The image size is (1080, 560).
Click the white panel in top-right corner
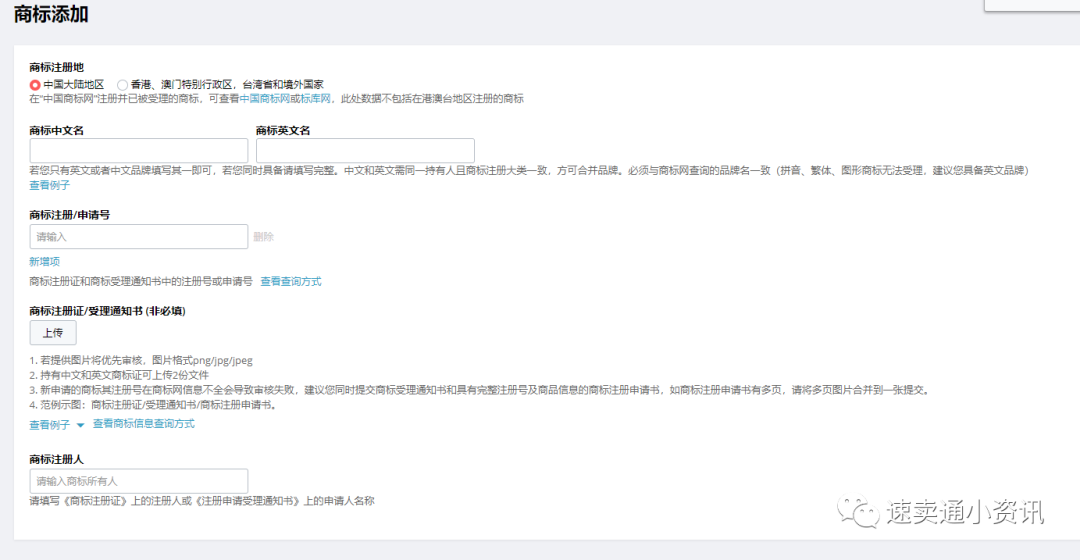[1031, 5]
